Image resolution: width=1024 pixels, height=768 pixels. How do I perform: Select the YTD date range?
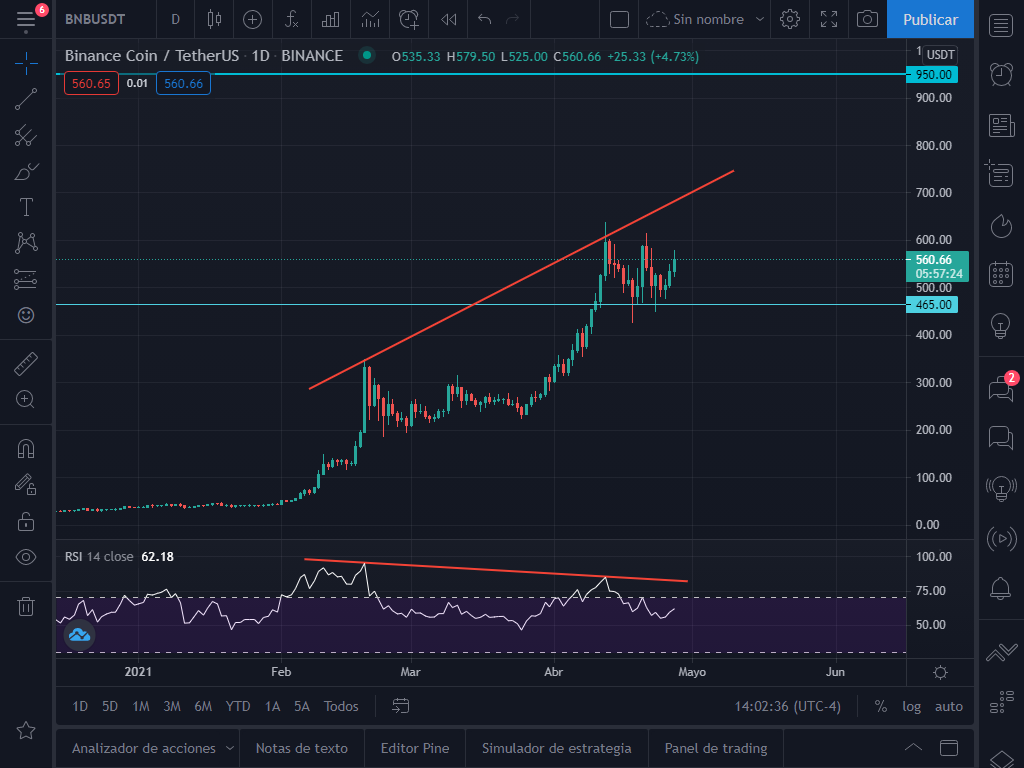coord(238,706)
